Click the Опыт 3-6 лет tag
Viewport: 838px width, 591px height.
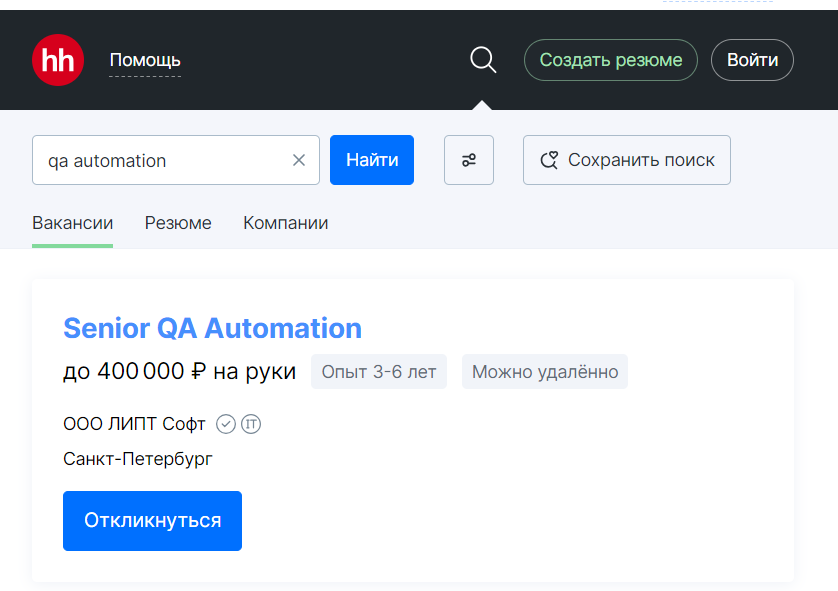pyautogui.click(x=378, y=371)
